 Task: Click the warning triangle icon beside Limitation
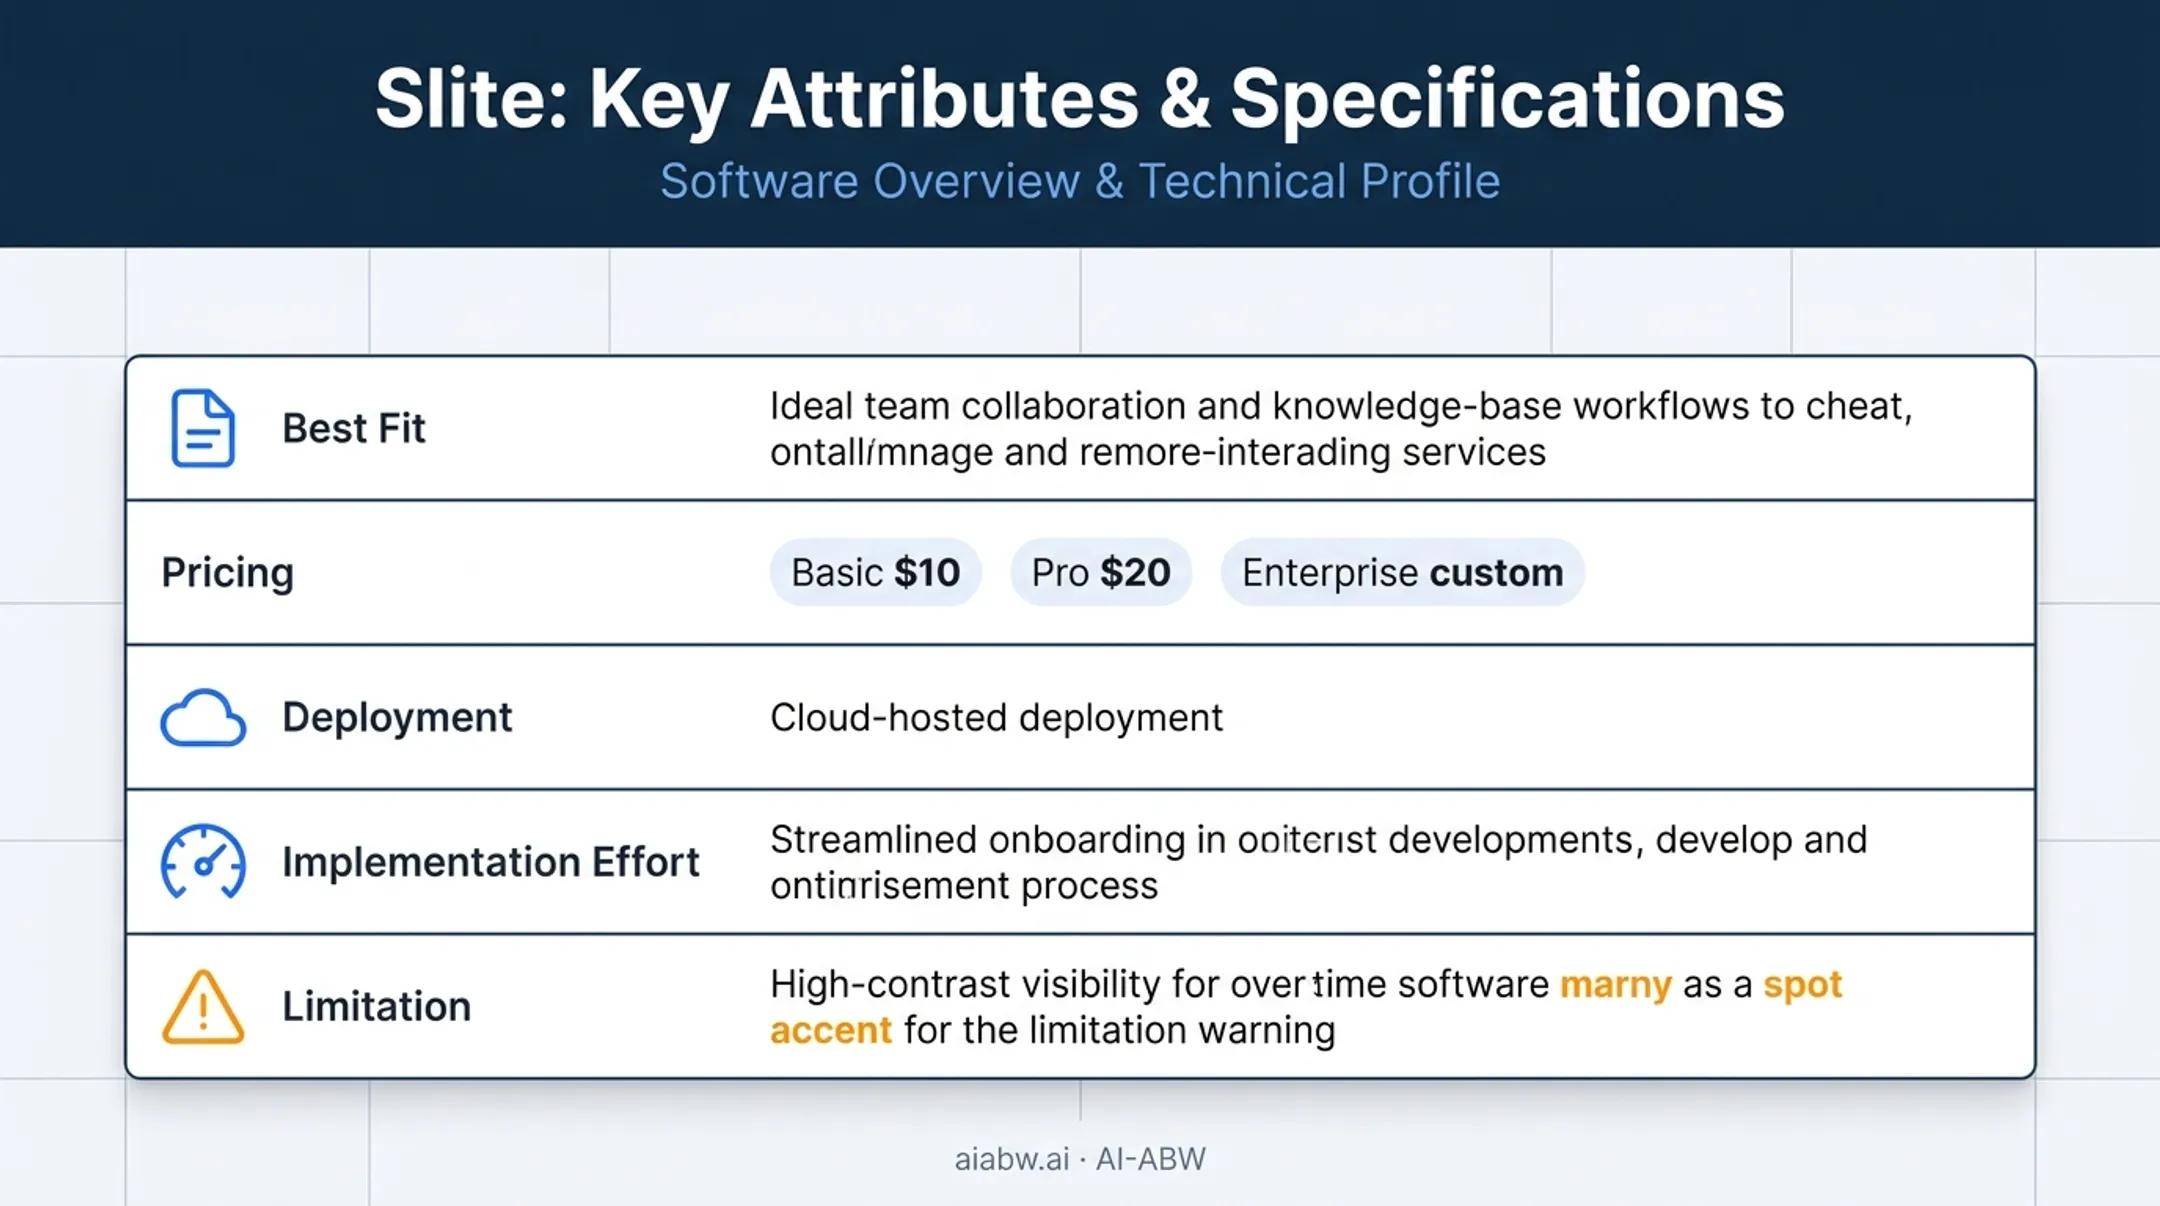coord(203,1007)
